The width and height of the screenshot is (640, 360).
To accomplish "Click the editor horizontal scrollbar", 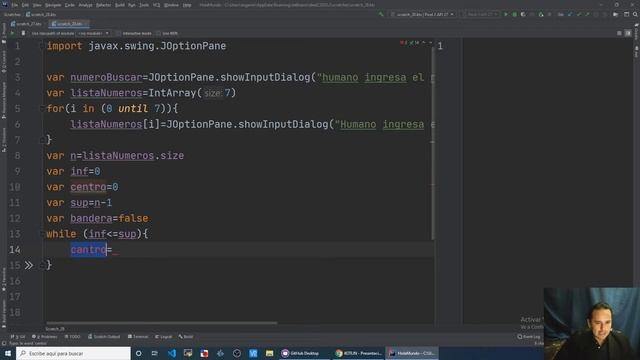I will 162,323.
